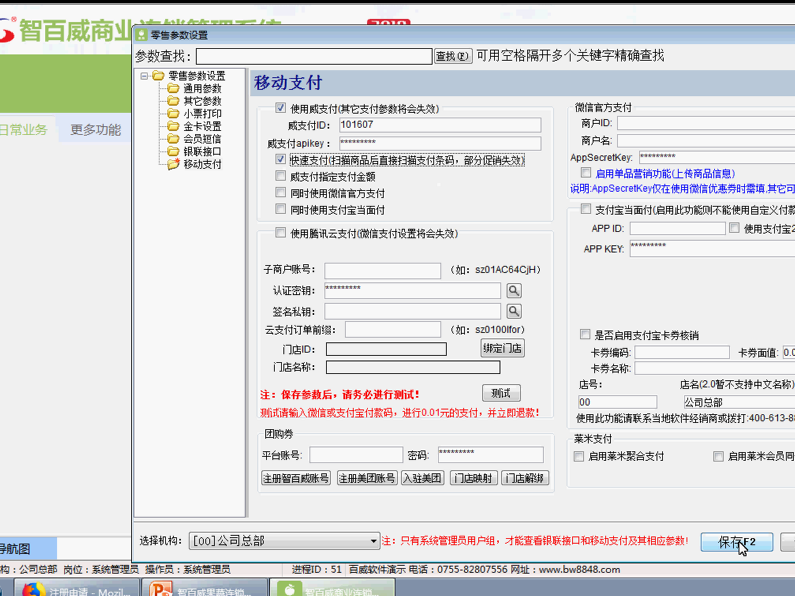Open the 金卡设置 folder item
Viewport: 795px width, 597px height.
coord(201,127)
